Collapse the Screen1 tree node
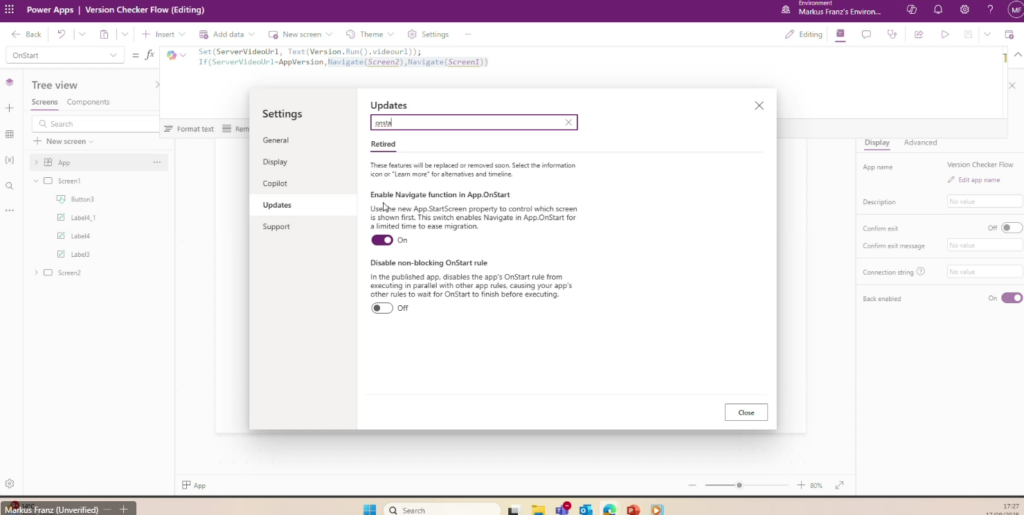1024x515 pixels. tap(36, 181)
